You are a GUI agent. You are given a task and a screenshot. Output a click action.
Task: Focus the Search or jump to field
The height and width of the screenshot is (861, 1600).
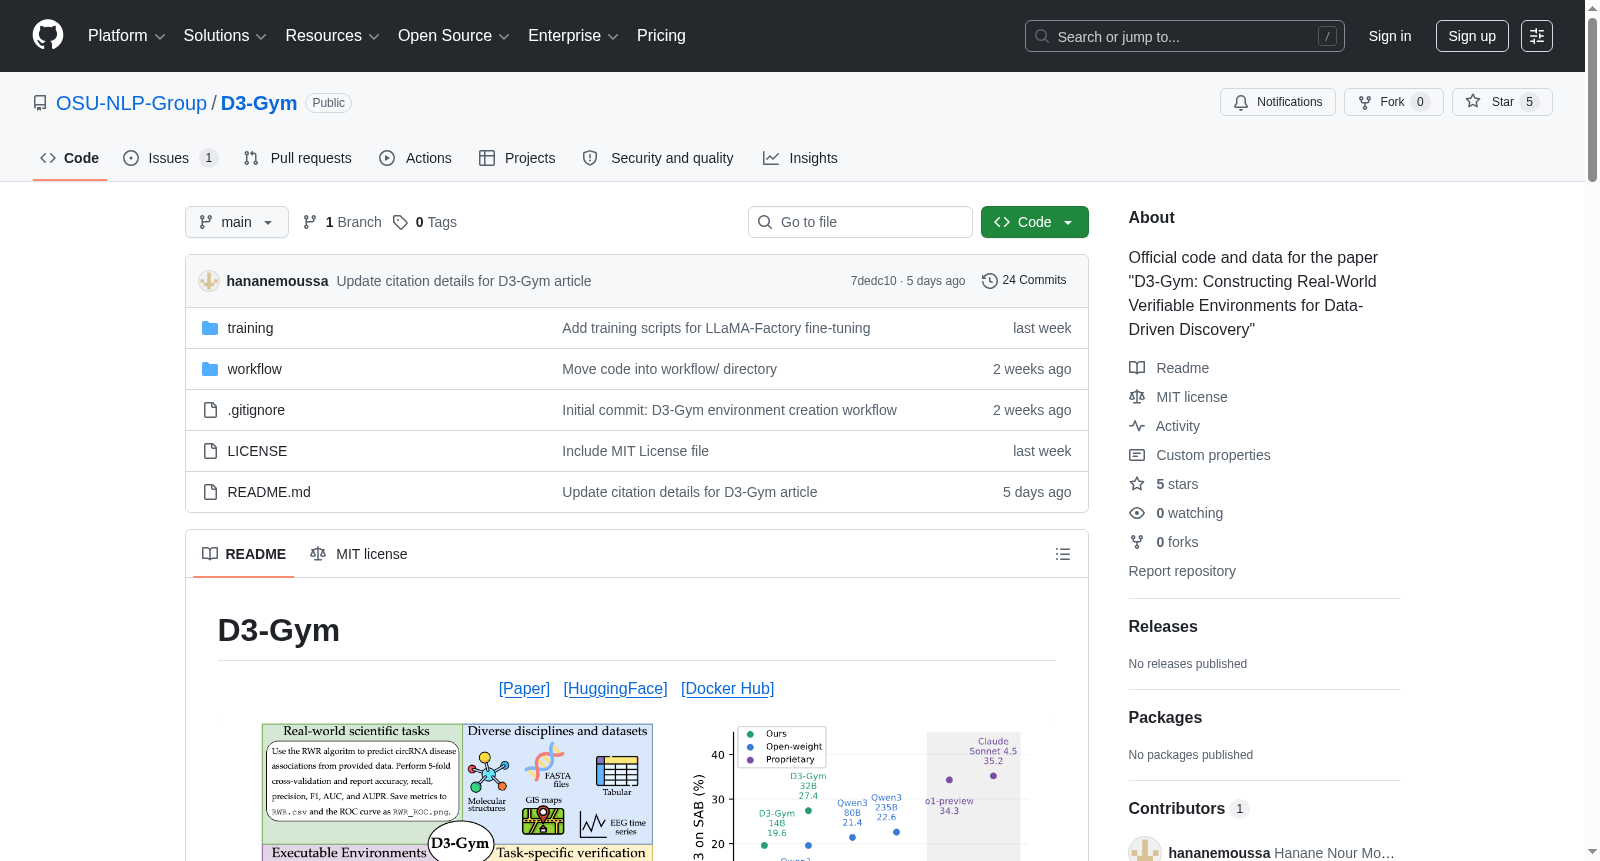[1185, 36]
